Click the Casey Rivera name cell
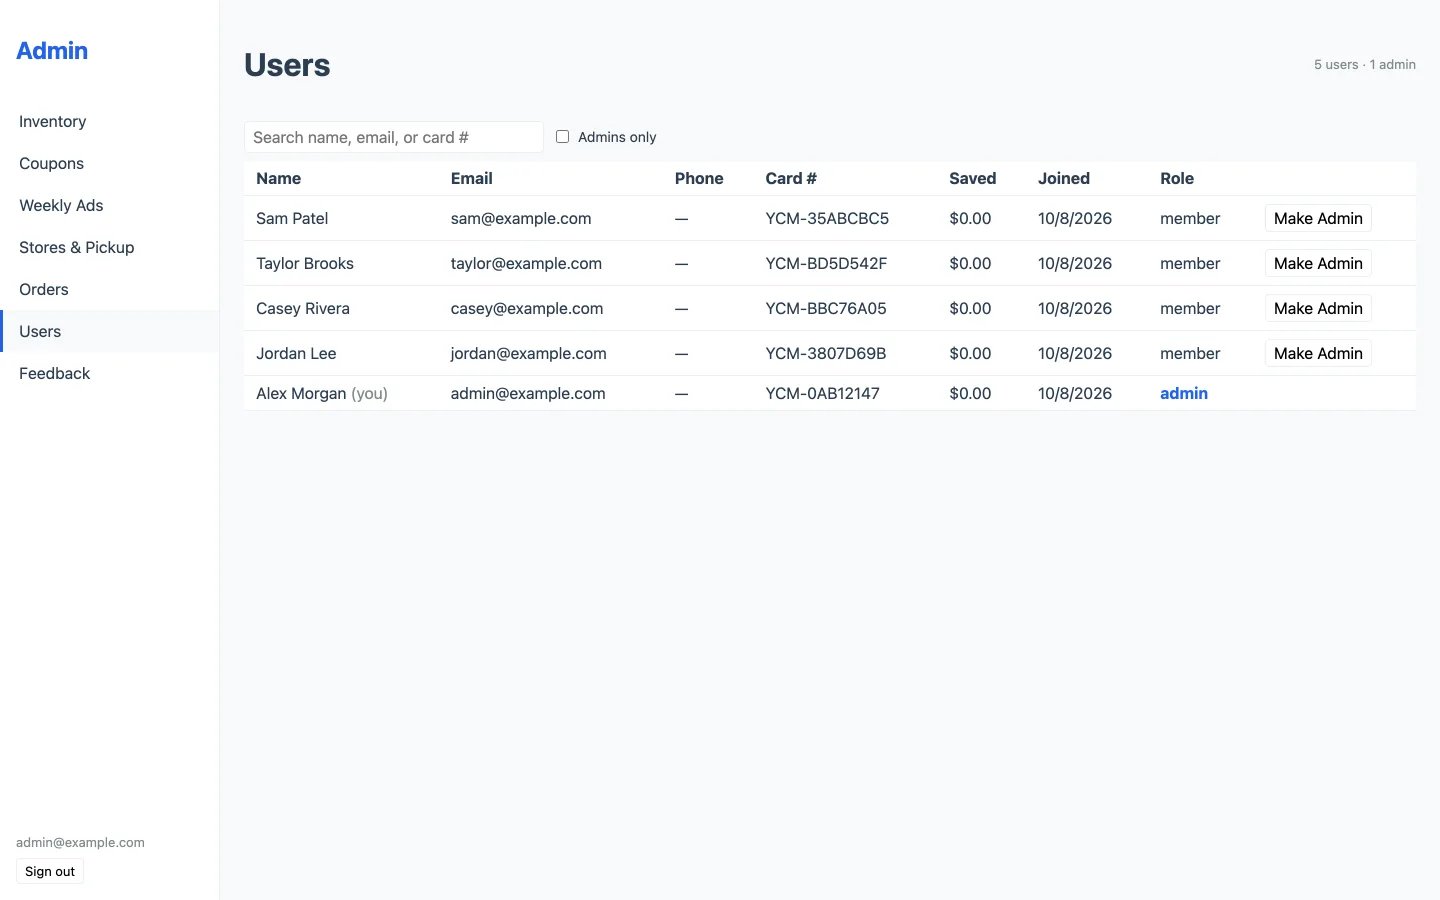Screen dimensions: 1440x900 303,308
